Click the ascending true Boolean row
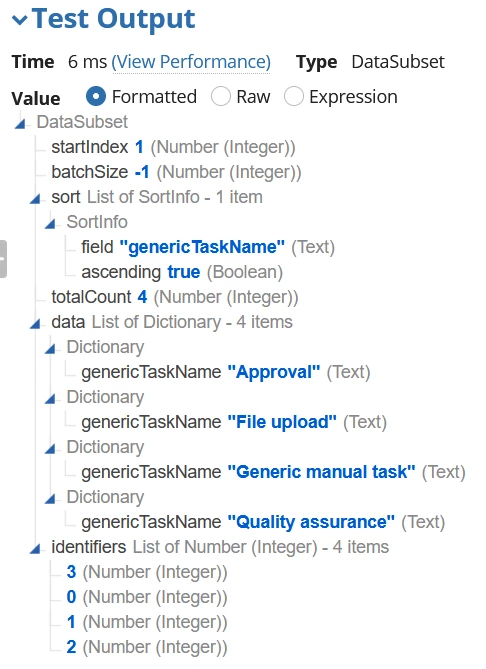This screenshot has height=669, width=486. (x=182, y=272)
